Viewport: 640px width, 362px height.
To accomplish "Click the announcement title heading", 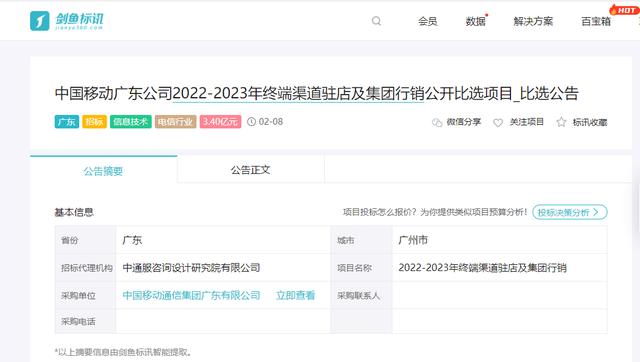I will point(317,93).
